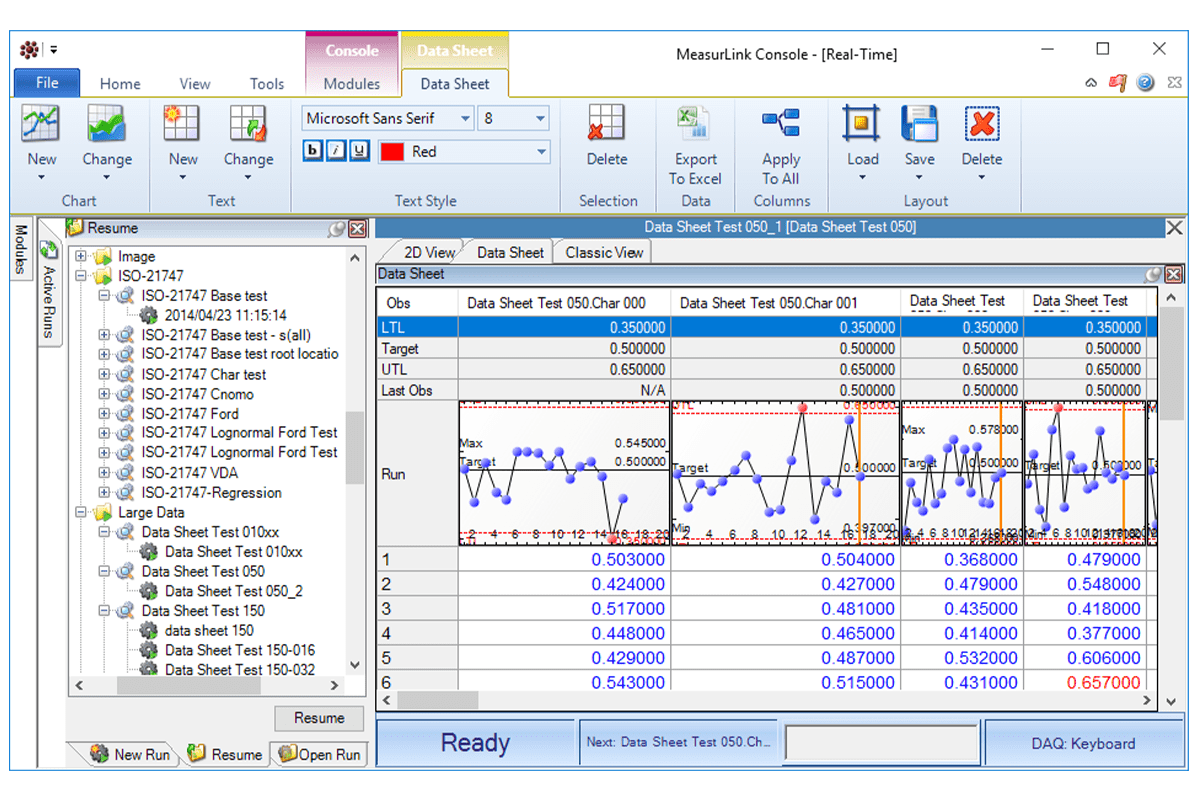This screenshot has height=800, width=1200.
Task: Click the Resume button
Action: click(319, 718)
